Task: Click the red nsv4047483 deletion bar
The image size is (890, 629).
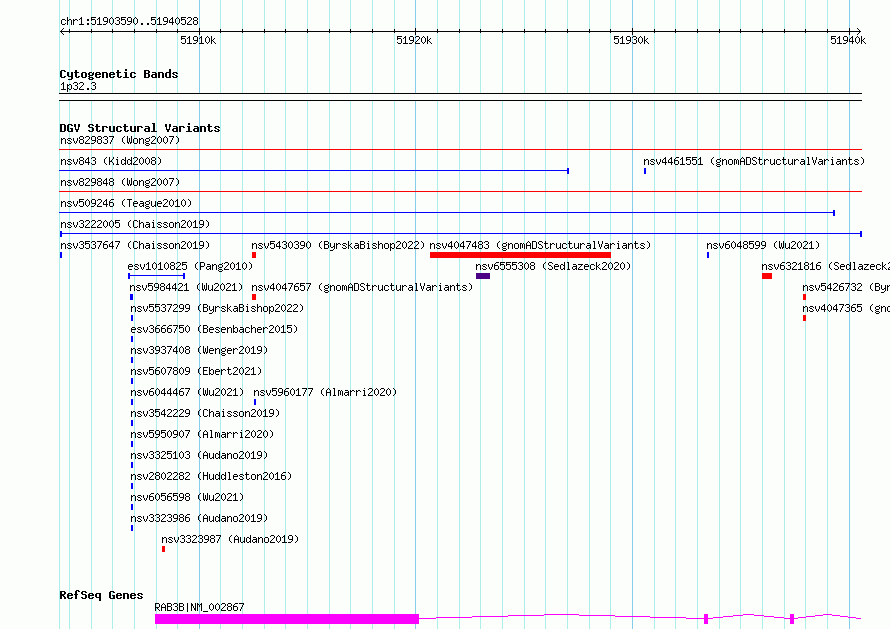Action: tap(520, 255)
